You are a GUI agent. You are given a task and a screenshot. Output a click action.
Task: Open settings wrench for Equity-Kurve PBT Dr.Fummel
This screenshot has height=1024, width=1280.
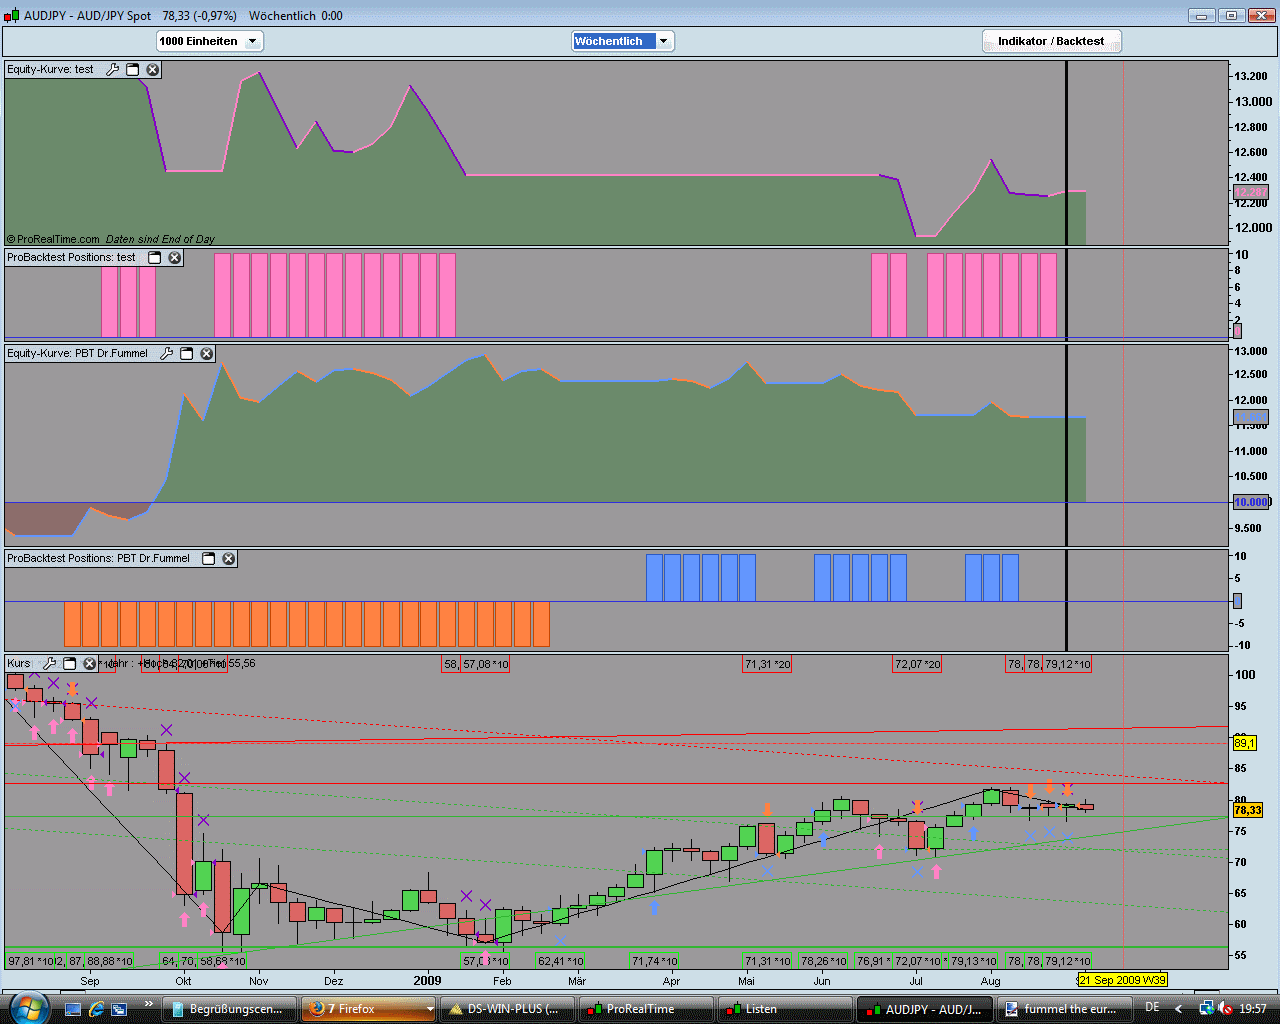pyautogui.click(x=166, y=353)
